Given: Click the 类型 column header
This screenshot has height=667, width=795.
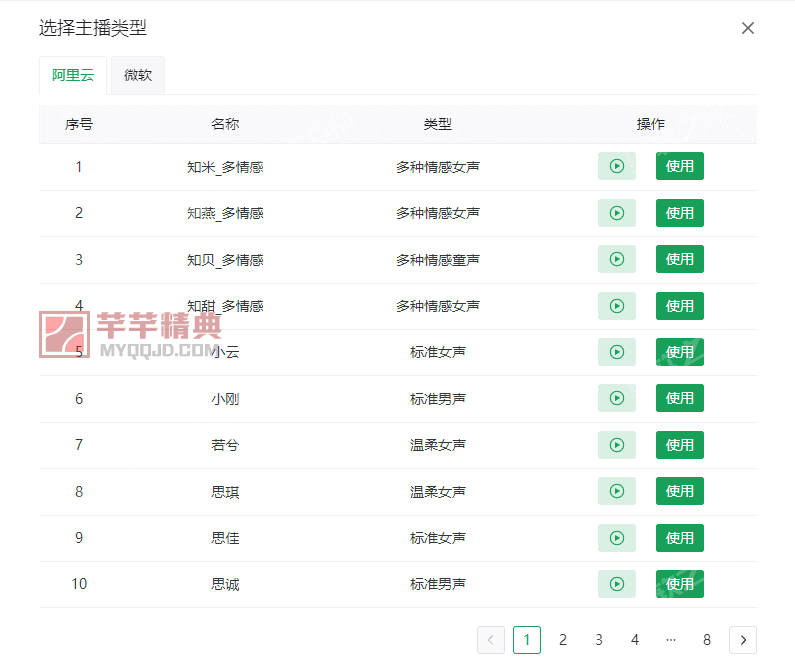Looking at the screenshot, I should tap(438, 124).
